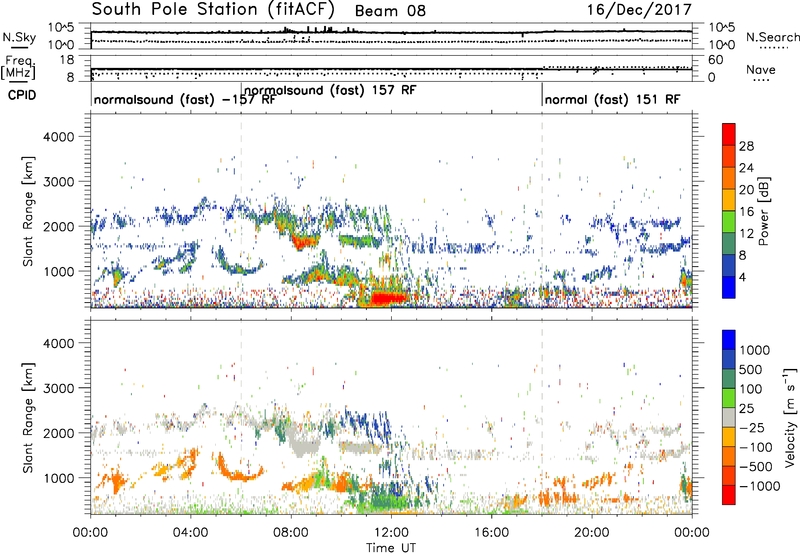Click power colorbar tick value '4'
Image resolution: width=800 pixels, height=554 pixels.
[742, 277]
